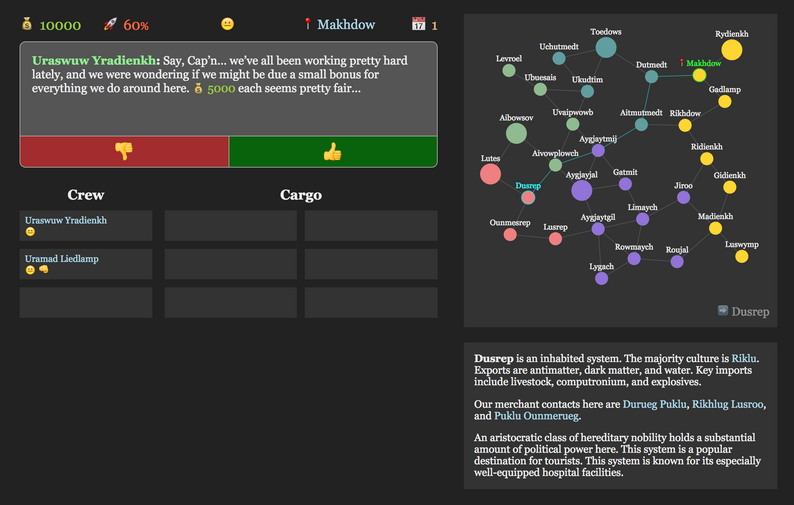Select the Toedows system on map
794x505 pixels.
tap(605, 47)
